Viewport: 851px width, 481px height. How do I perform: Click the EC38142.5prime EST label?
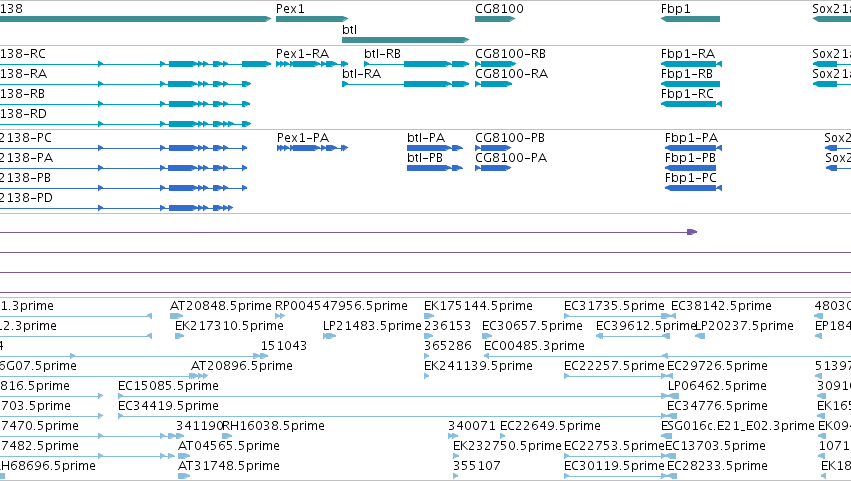(x=721, y=306)
